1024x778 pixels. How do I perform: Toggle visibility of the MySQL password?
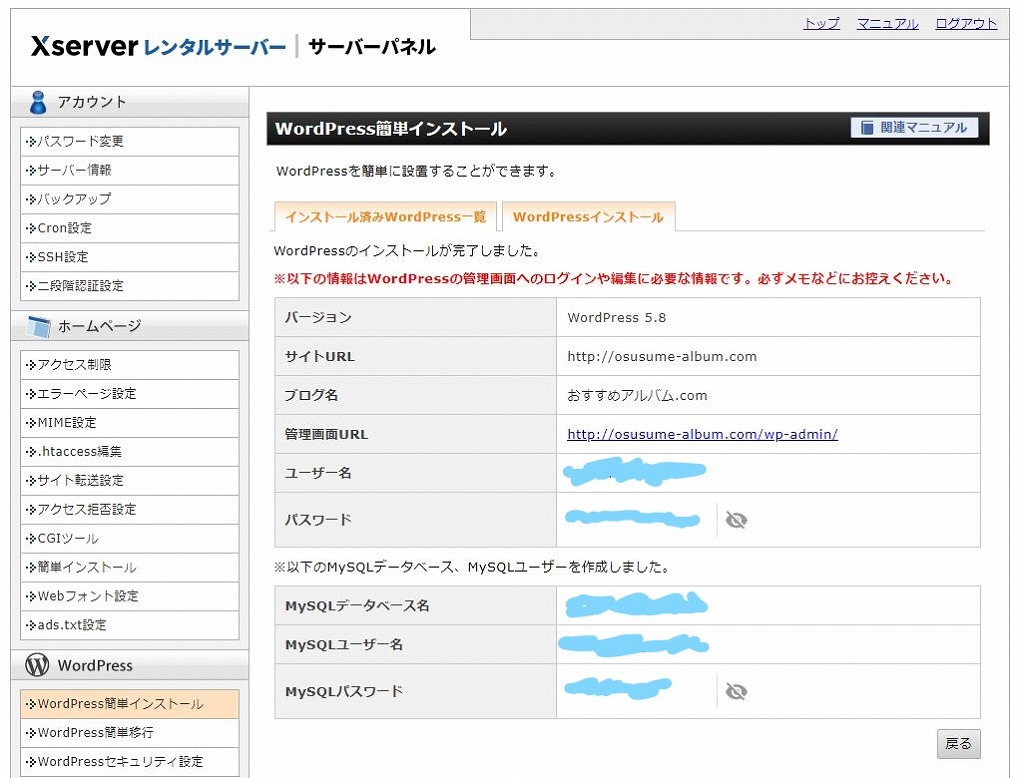736,691
